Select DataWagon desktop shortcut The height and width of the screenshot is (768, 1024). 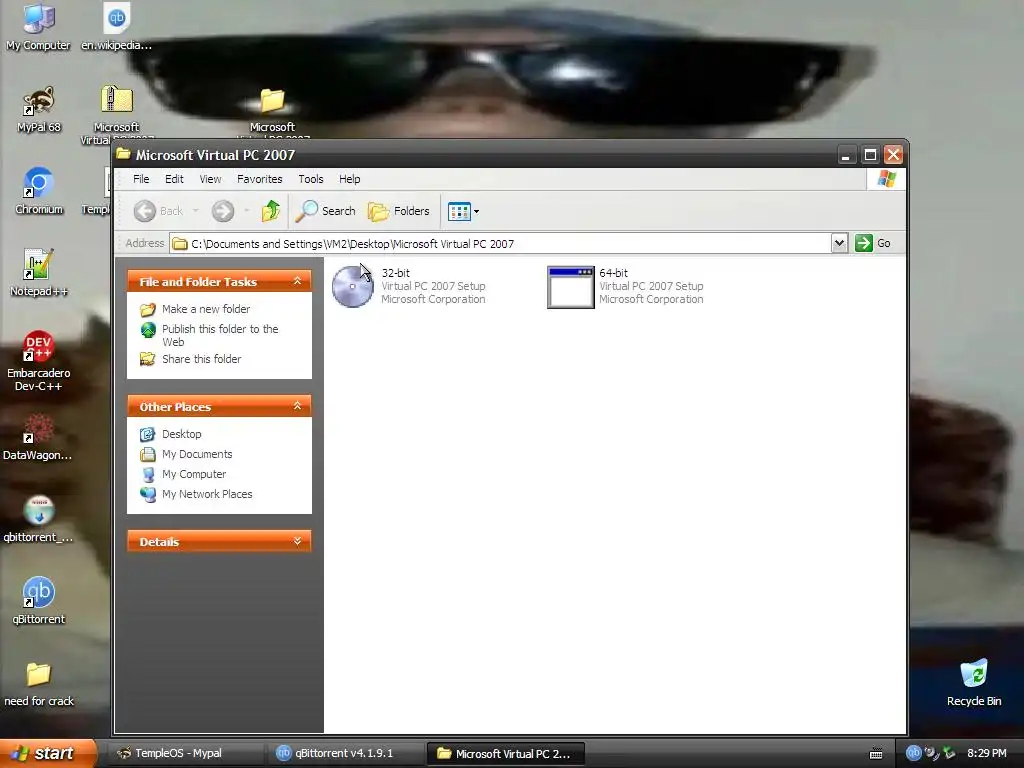39,438
